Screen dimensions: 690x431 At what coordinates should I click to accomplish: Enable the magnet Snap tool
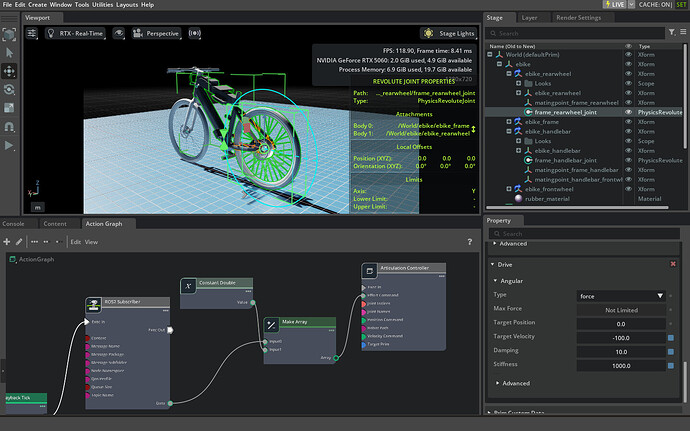10,127
